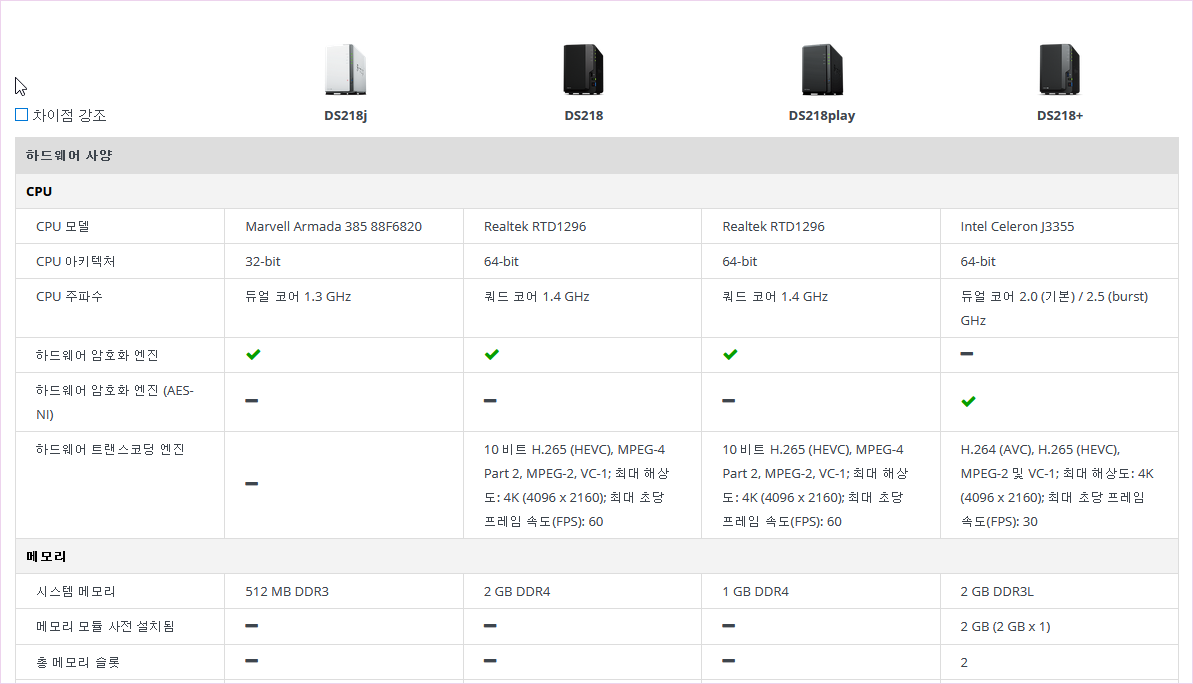Image resolution: width=1193 pixels, height=684 pixels.
Task: Enable the 차이점 강조 checkbox
Action: [21, 115]
